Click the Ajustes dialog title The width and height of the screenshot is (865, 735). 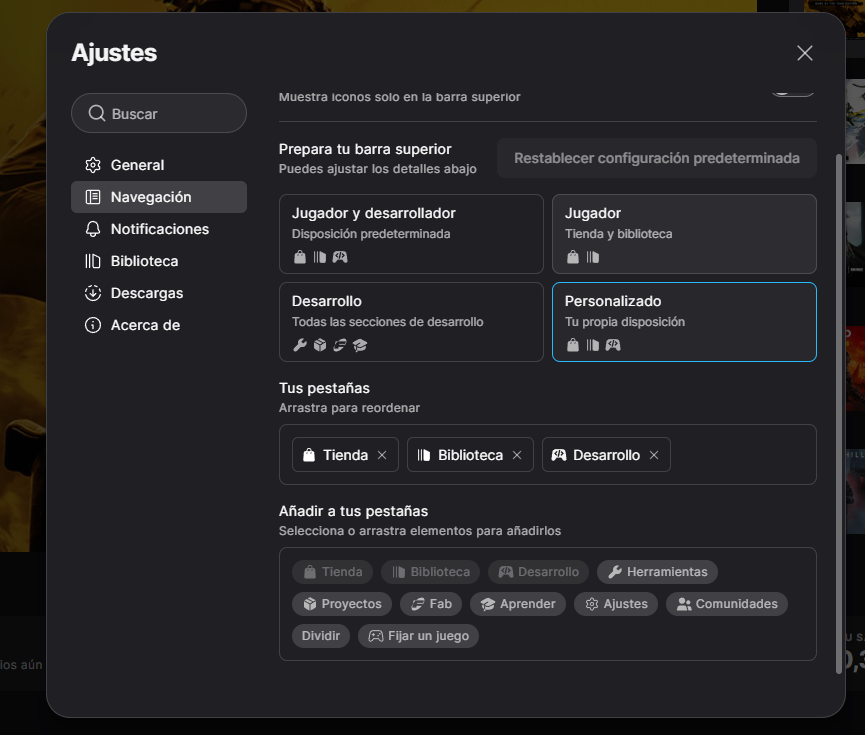[114, 53]
